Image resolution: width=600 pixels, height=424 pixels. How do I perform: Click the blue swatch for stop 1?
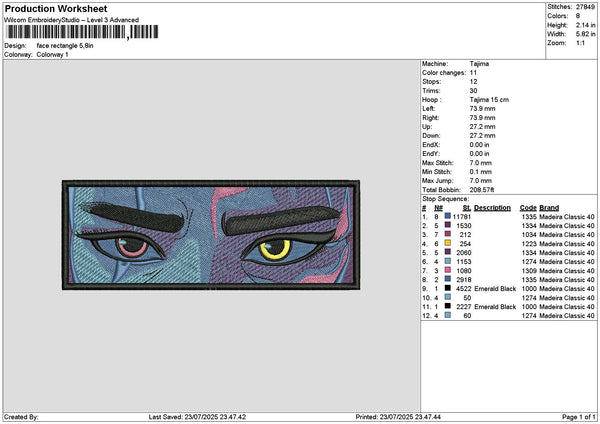[x=448, y=216]
